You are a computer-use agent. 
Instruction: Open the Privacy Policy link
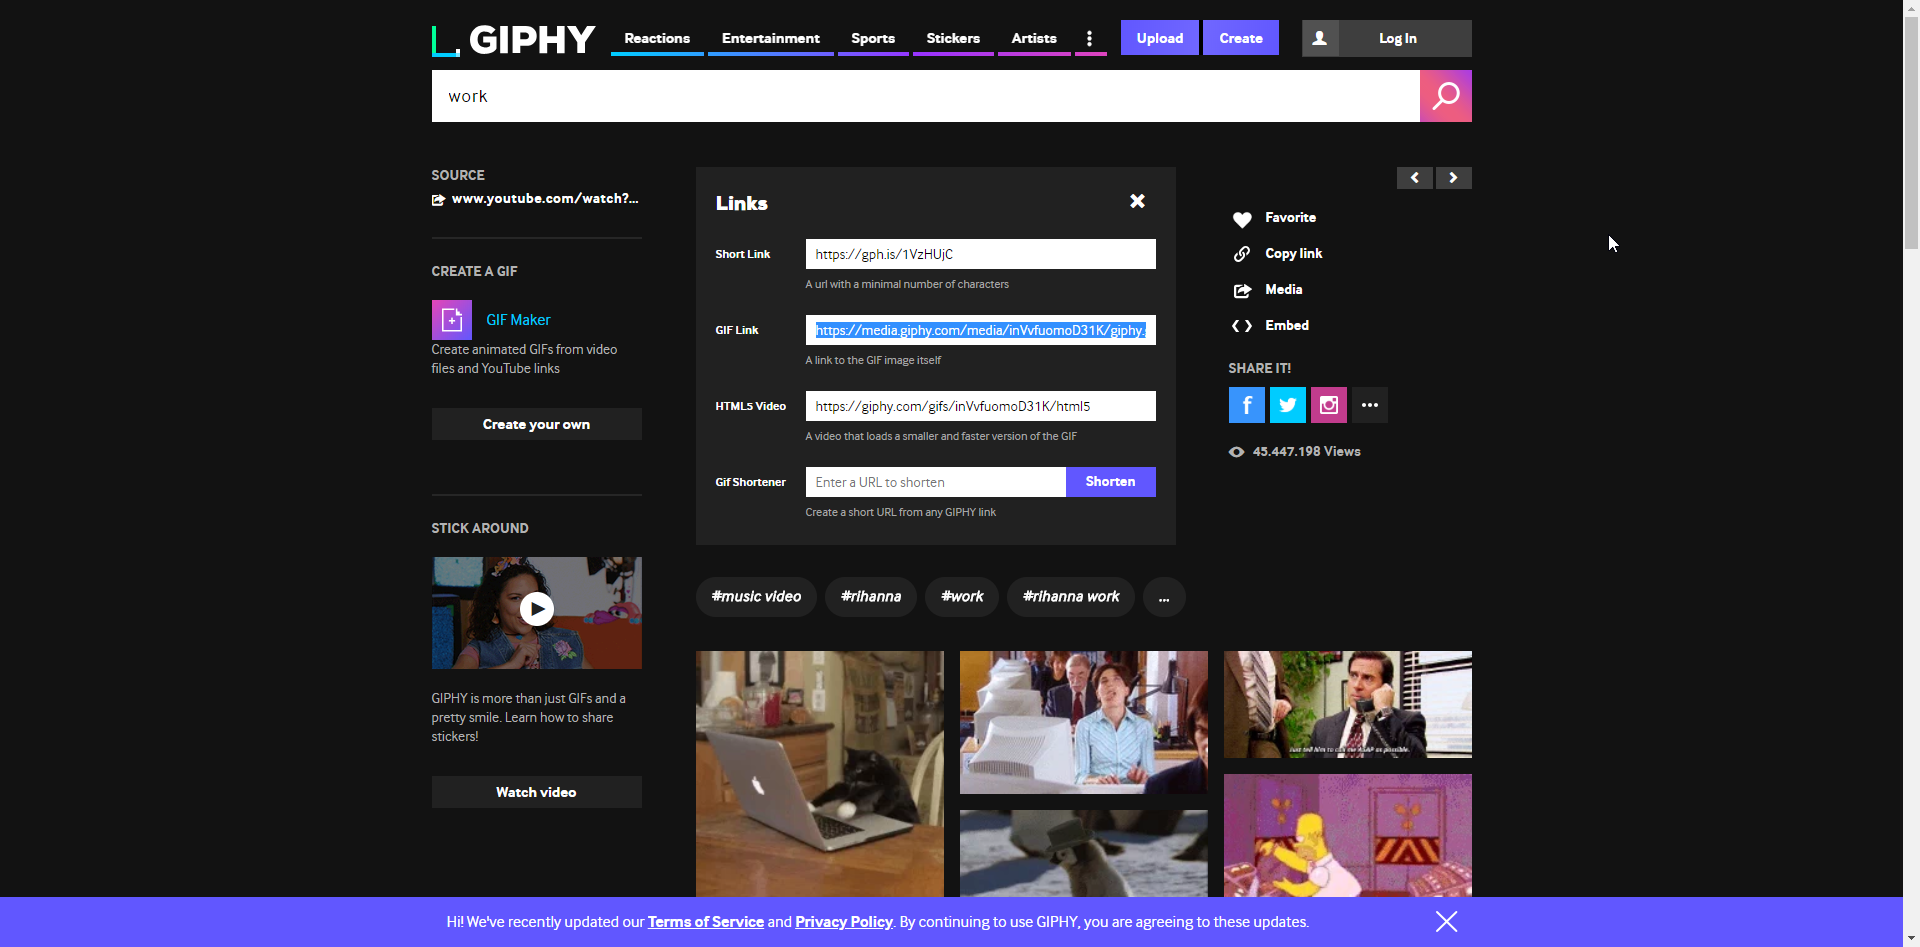click(x=843, y=922)
